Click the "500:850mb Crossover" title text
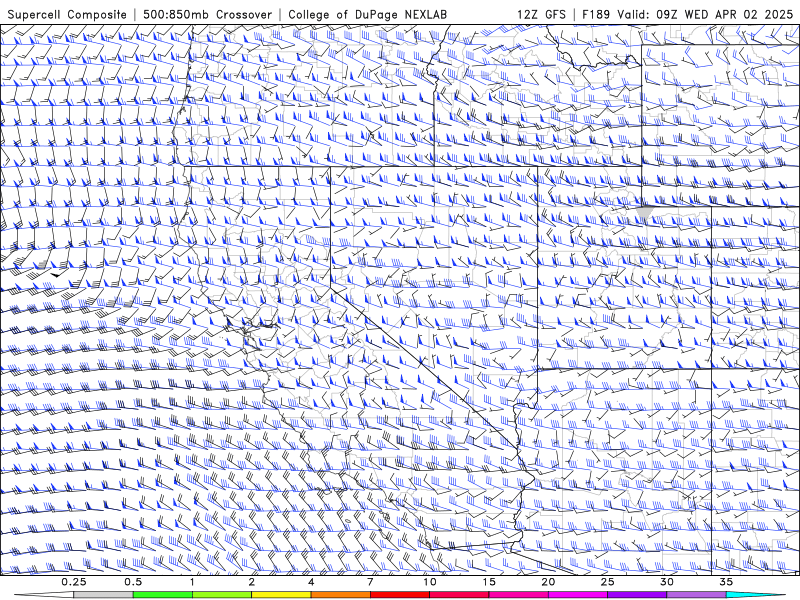 tap(207, 14)
